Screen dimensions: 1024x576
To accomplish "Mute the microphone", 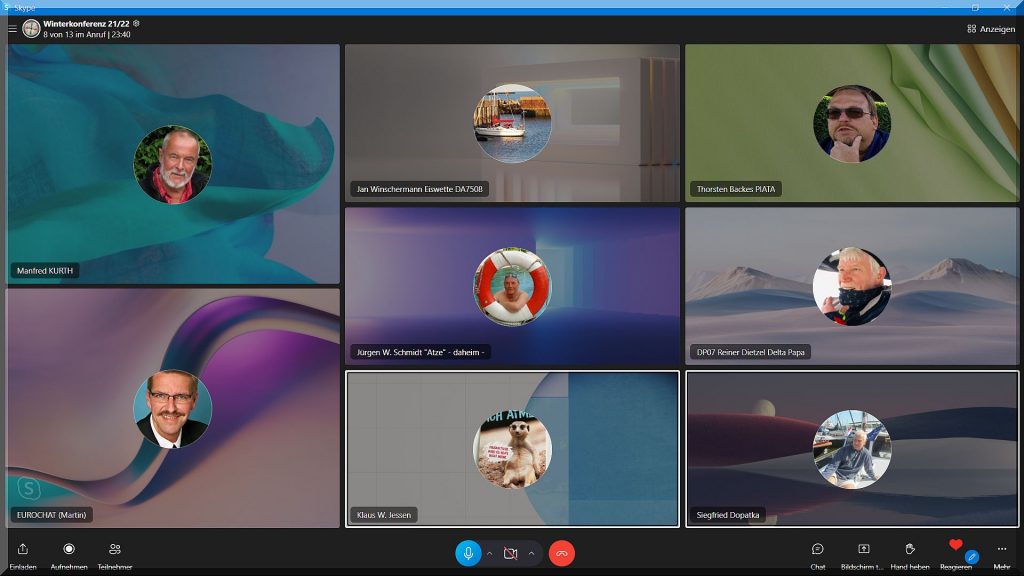I will coord(468,553).
